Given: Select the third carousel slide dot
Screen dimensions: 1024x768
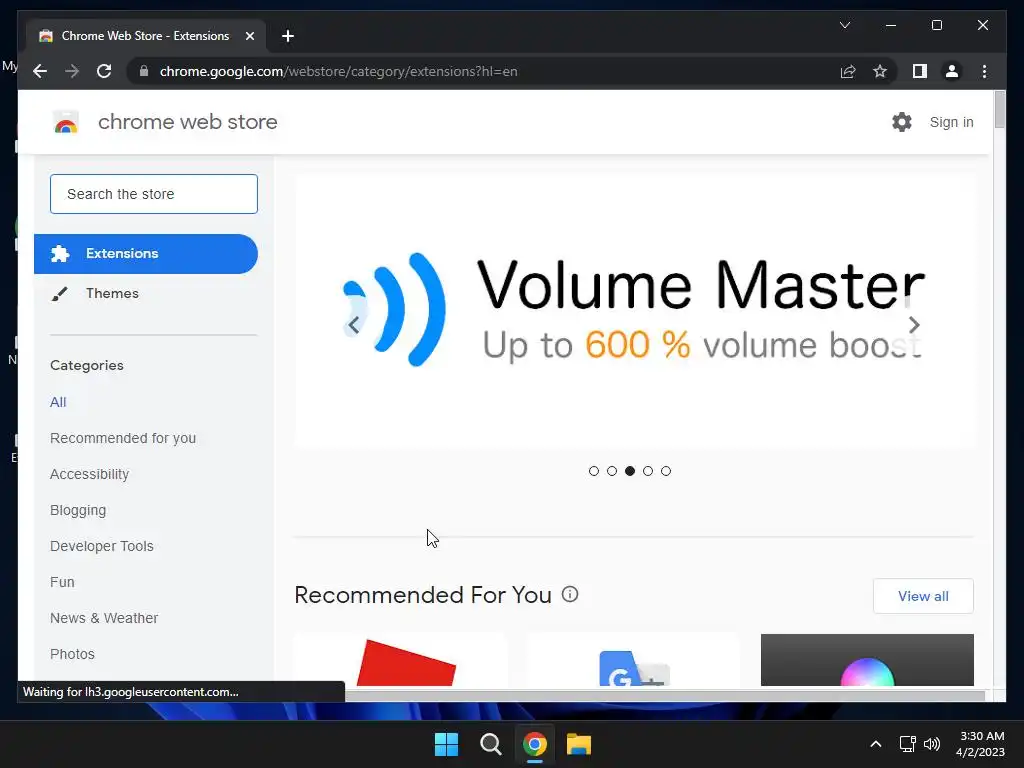Looking at the screenshot, I should [x=630, y=471].
